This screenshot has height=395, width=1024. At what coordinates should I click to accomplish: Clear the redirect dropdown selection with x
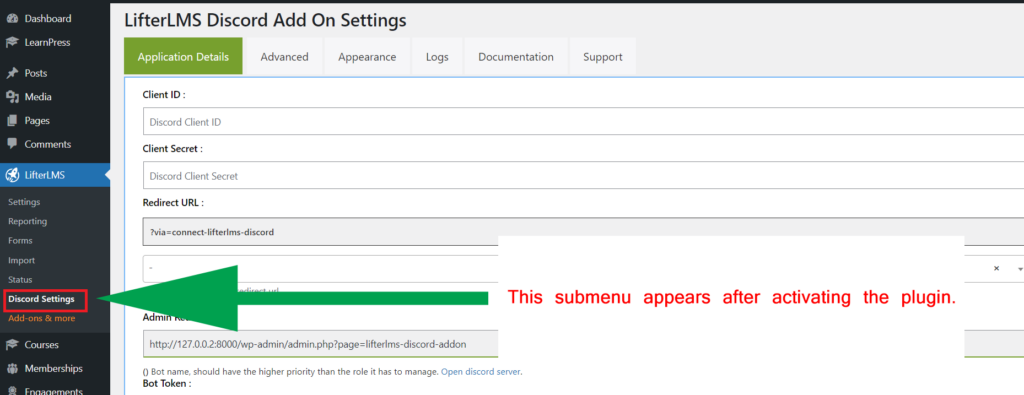point(997,268)
